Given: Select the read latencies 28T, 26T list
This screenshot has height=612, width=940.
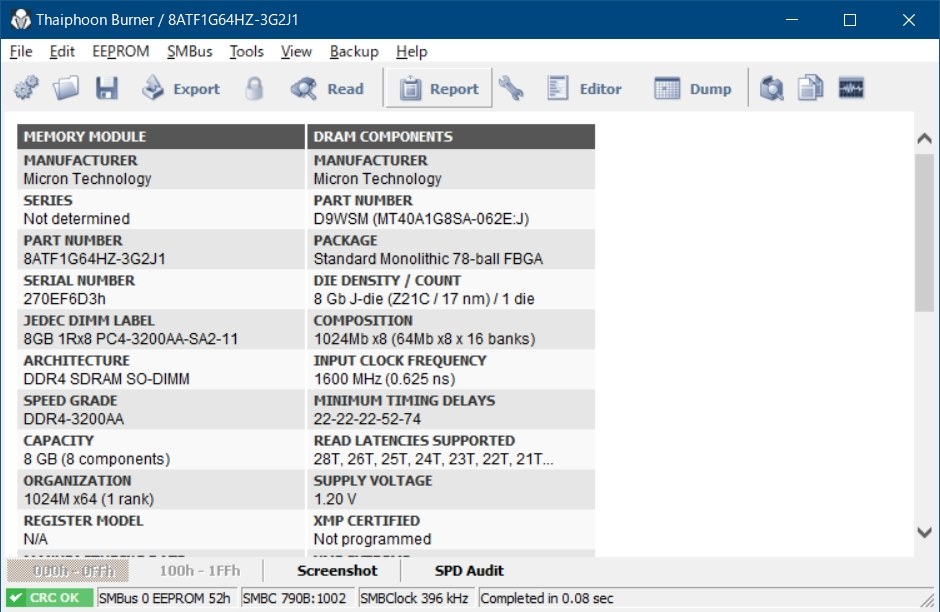Looking at the screenshot, I should coord(433,459).
